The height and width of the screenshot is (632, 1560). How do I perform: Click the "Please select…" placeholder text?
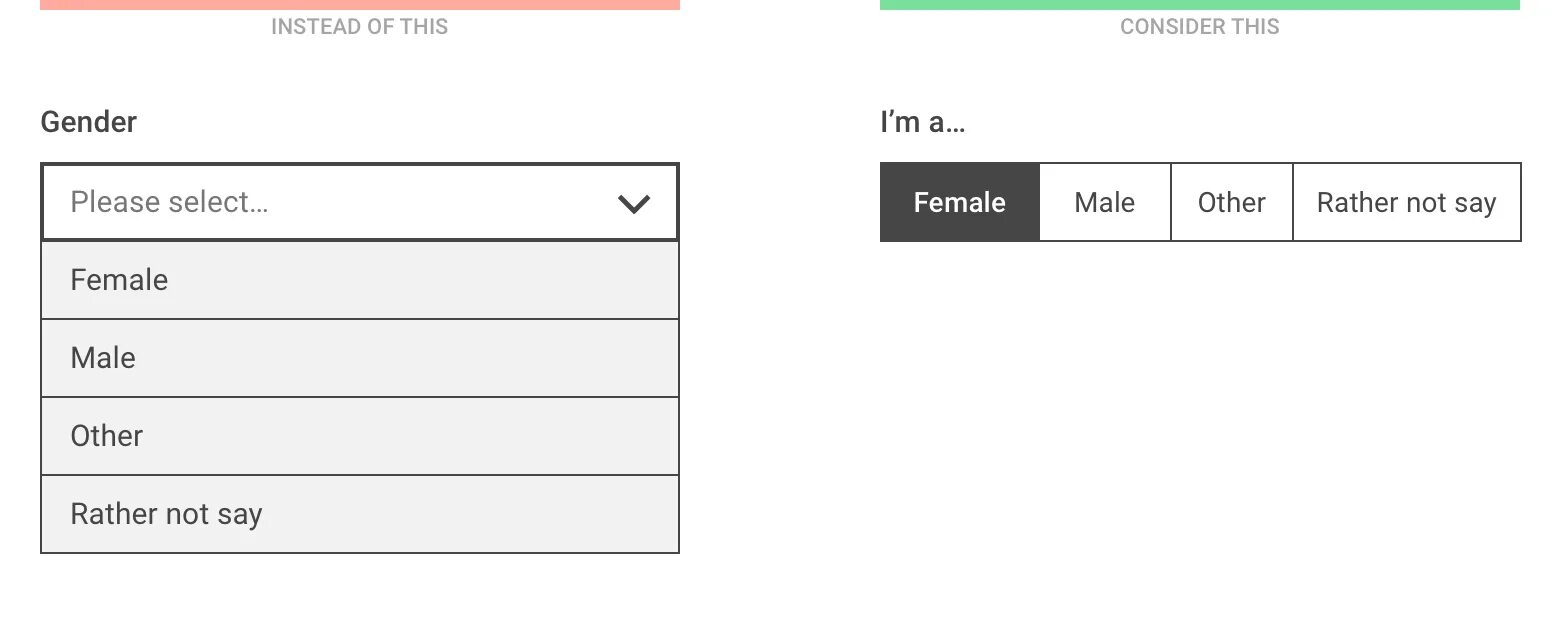169,202
